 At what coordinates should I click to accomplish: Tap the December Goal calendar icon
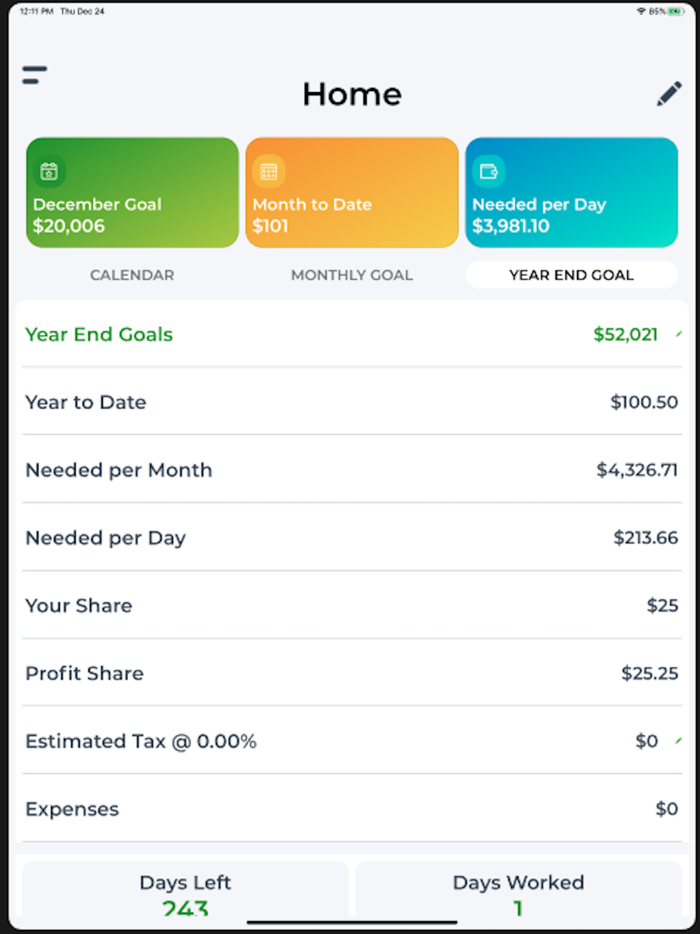point(49,171)
